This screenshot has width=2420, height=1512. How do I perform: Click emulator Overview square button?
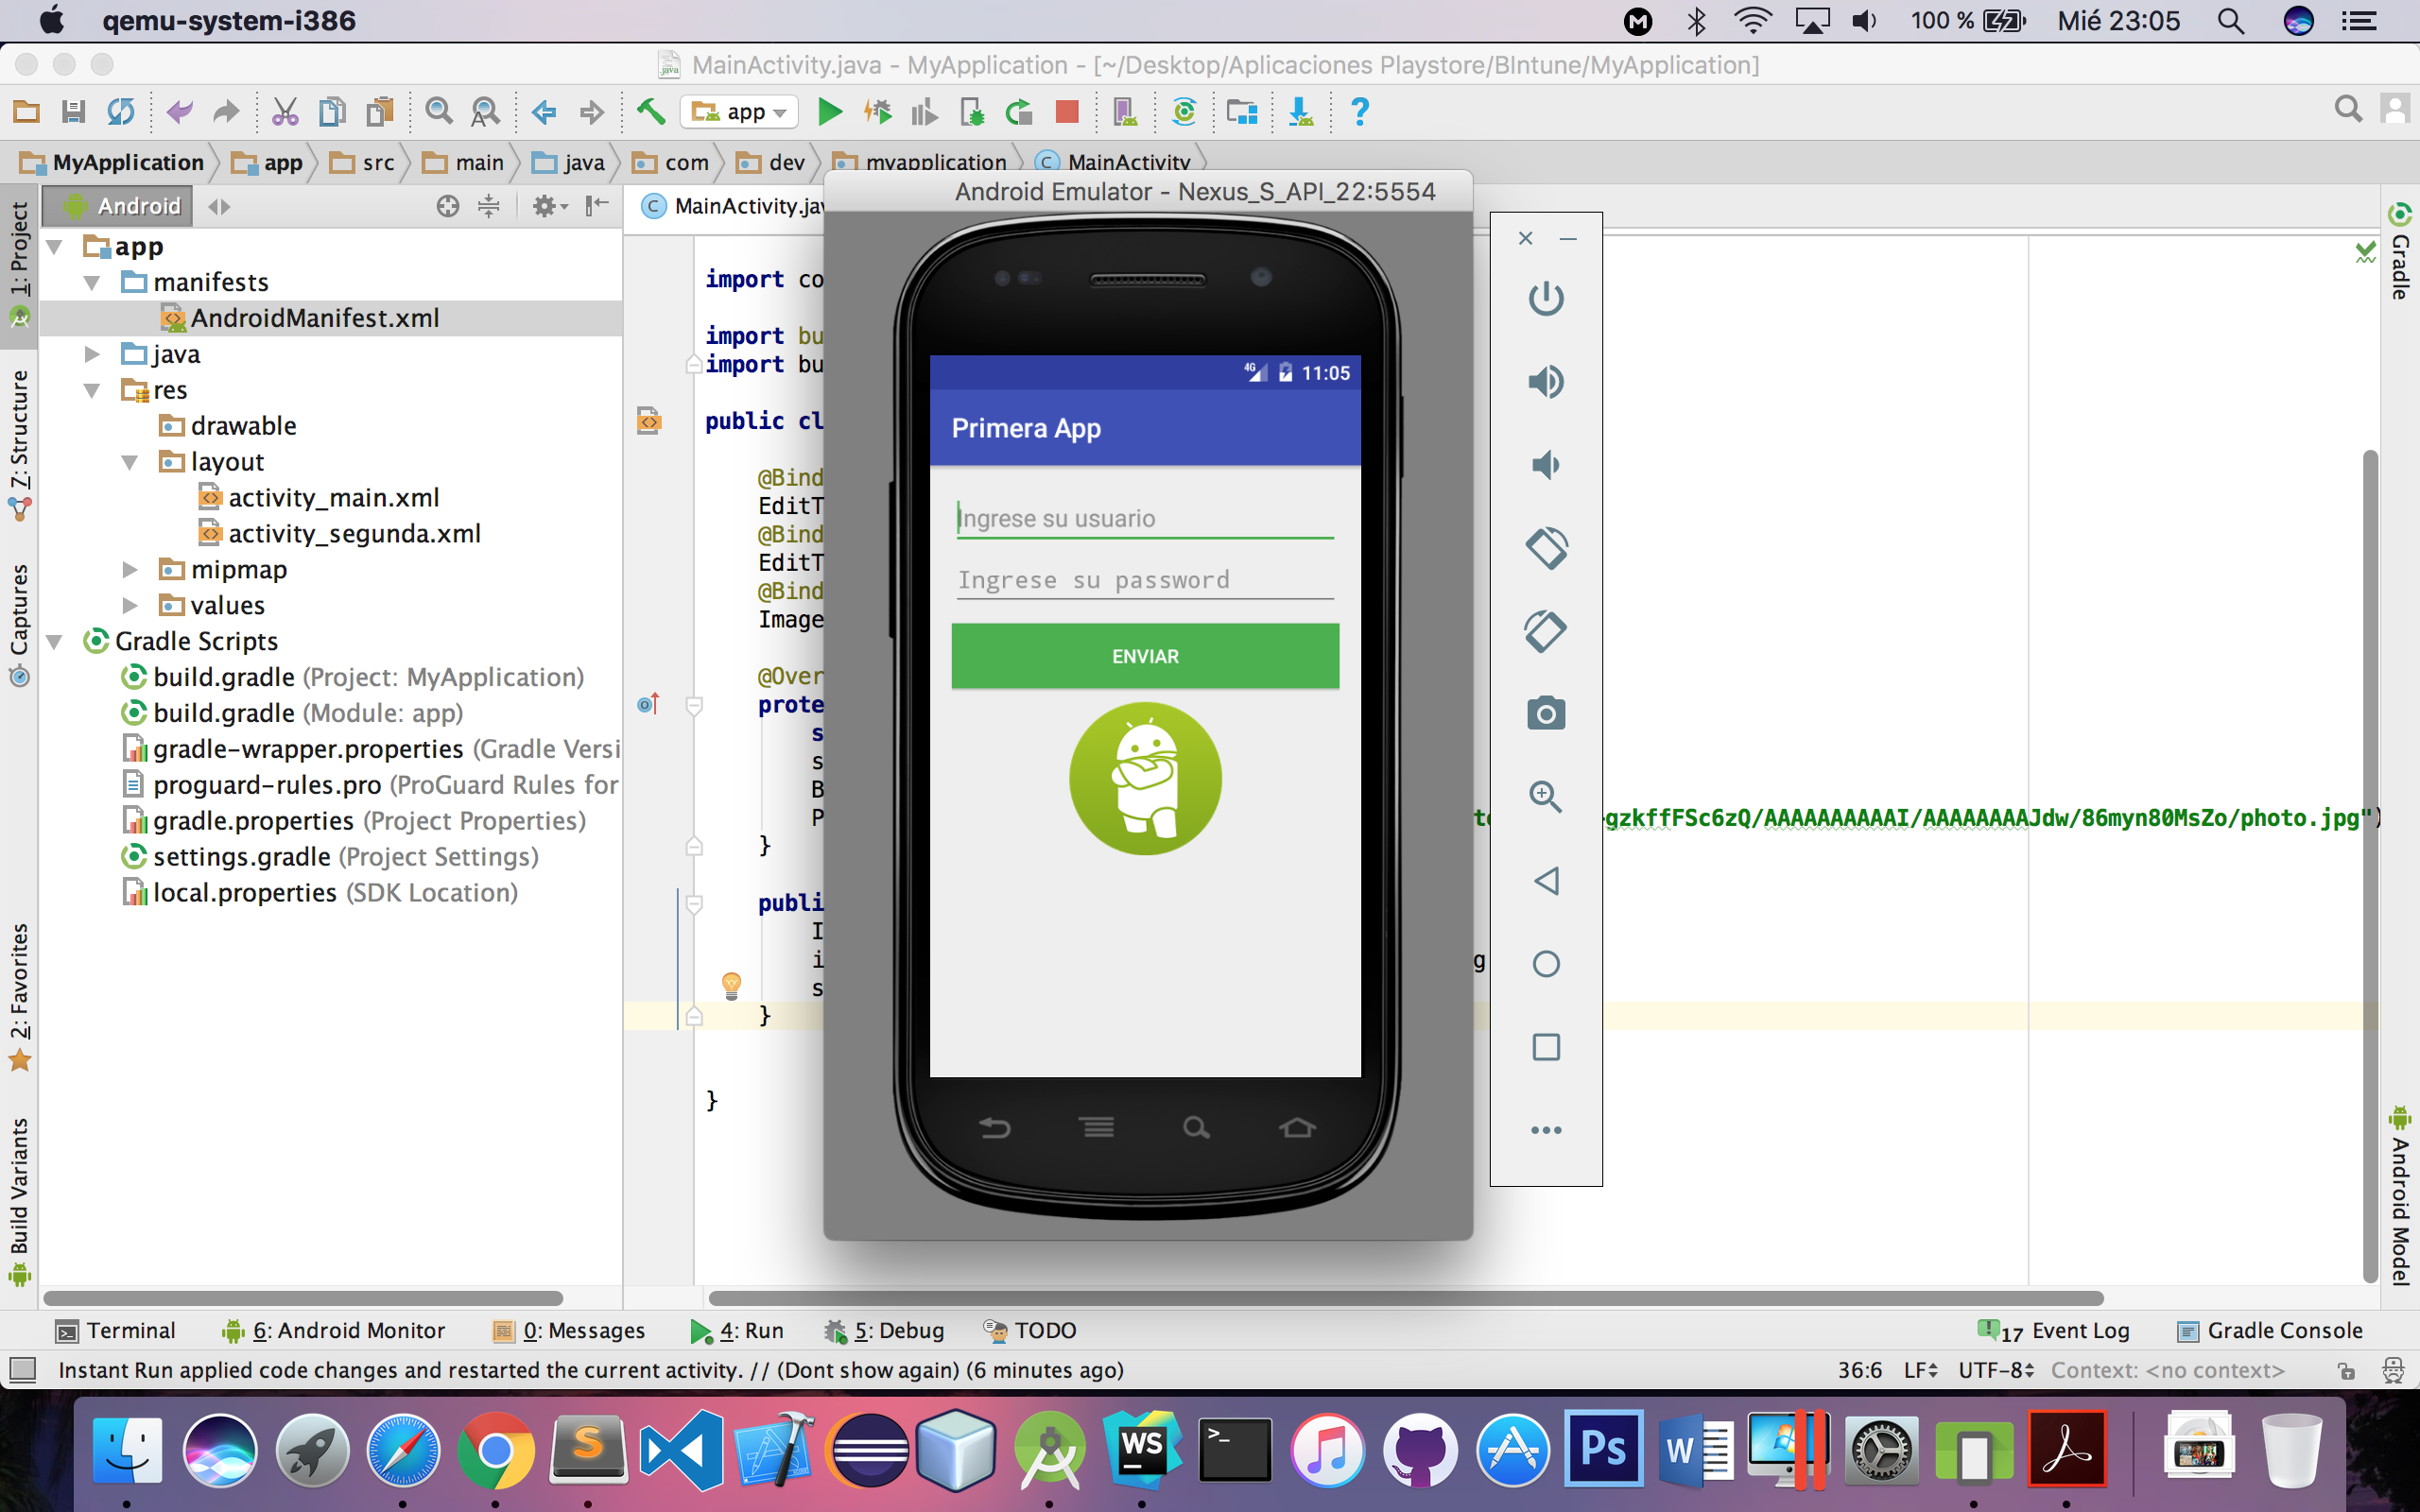click(1546, 1047)
